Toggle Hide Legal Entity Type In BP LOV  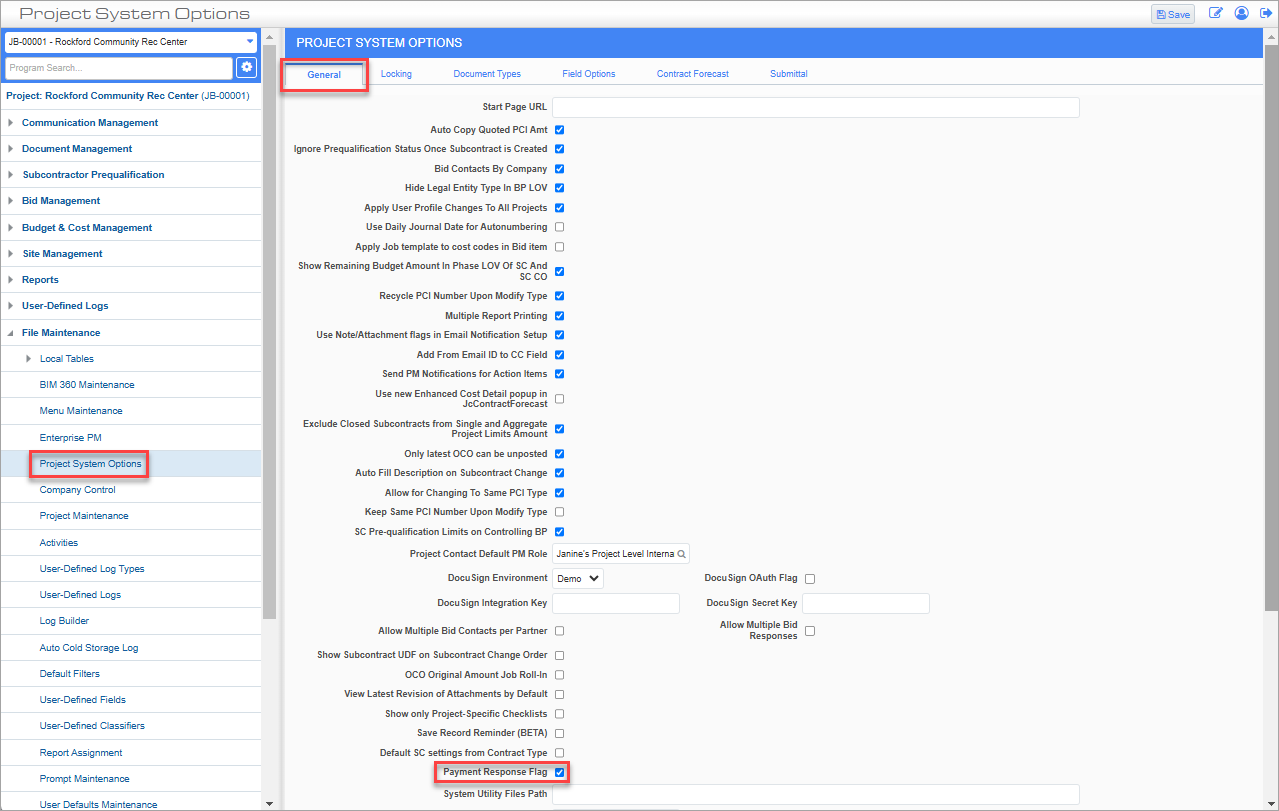560,188
